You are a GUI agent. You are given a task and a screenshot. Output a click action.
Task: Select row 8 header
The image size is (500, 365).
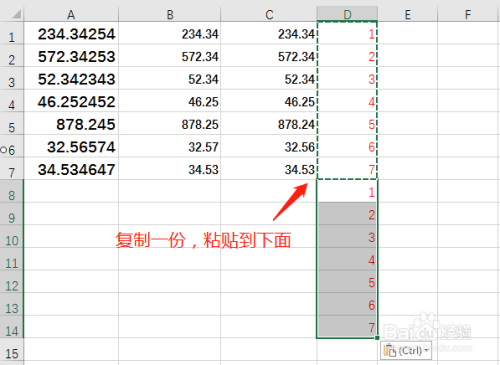click(x=12, y=192)
